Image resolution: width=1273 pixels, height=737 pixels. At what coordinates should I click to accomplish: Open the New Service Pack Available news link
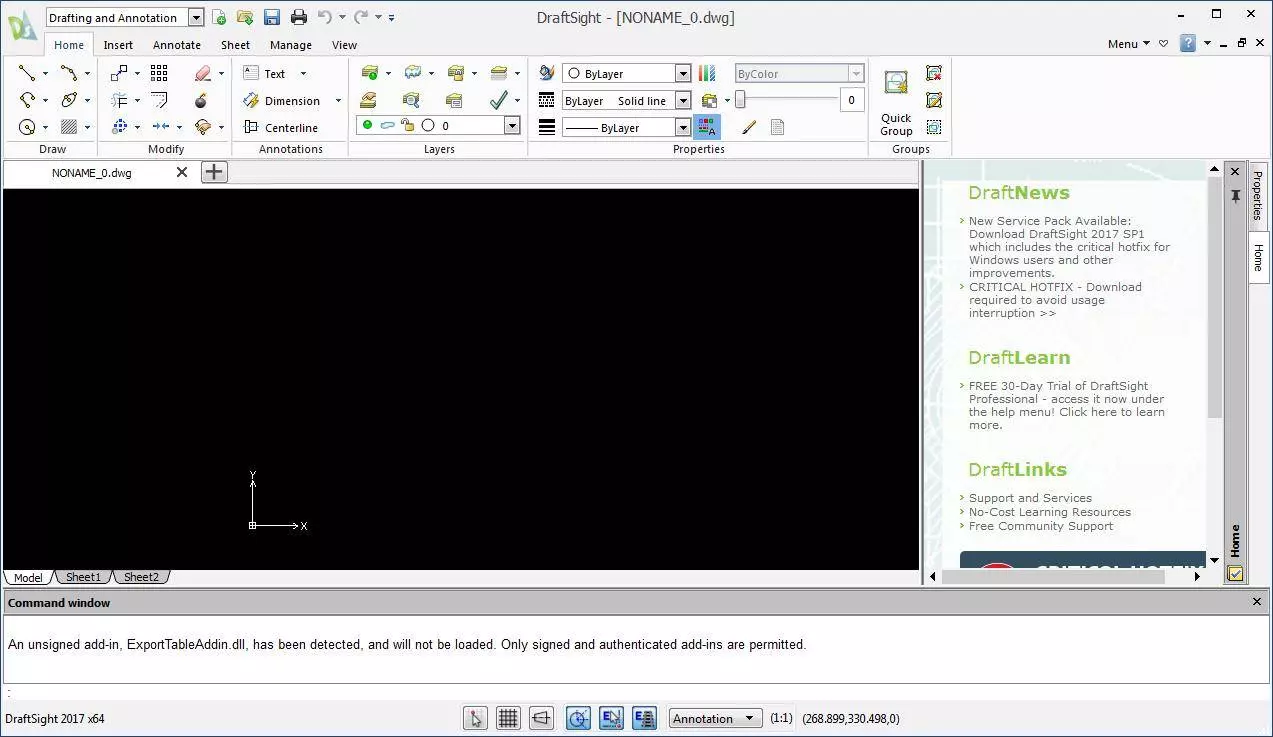tap(1069, 247)
